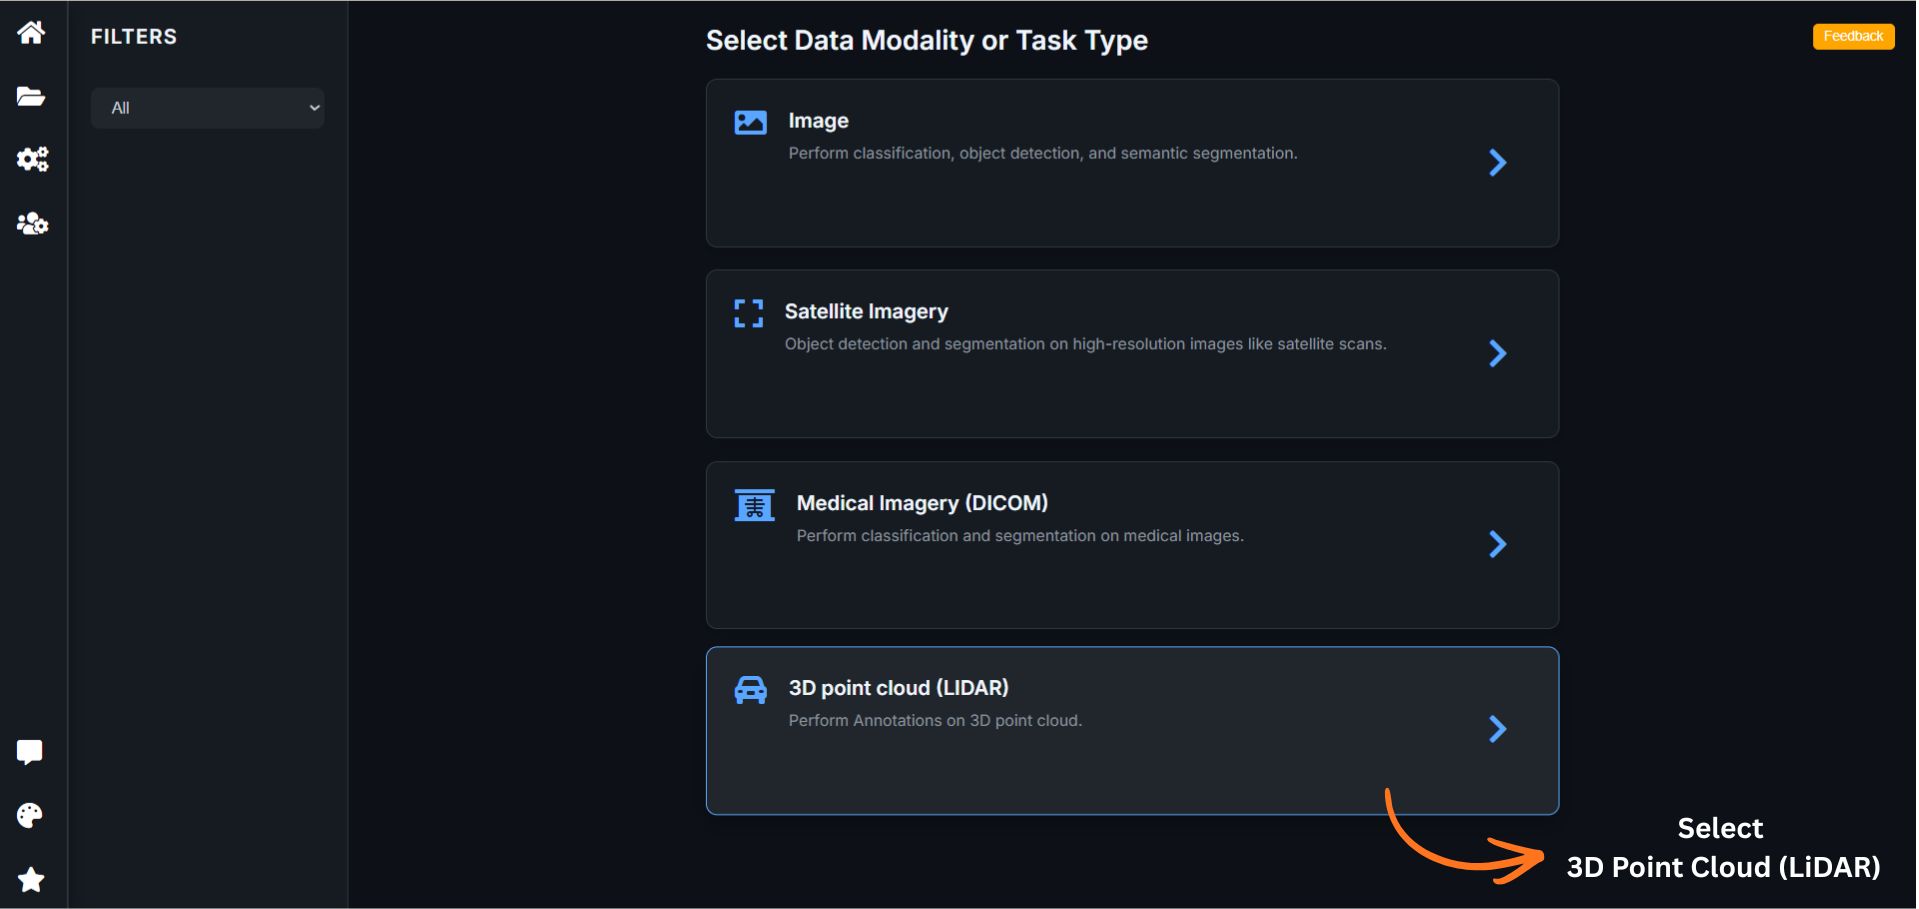Go to home via sidebar house icon

tap(31, 33)
